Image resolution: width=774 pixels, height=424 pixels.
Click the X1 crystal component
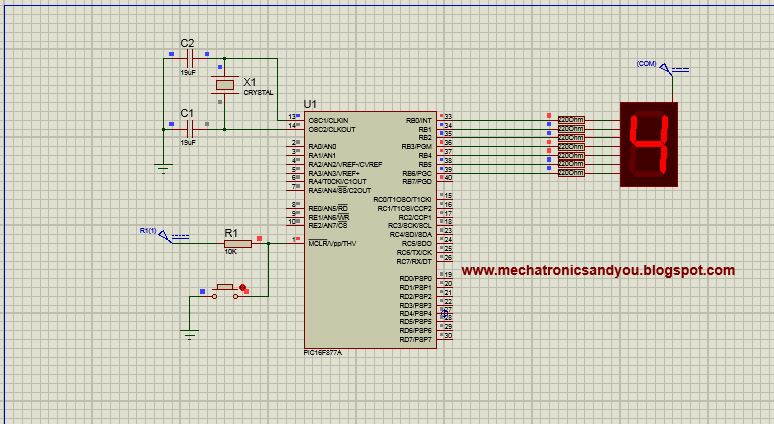click(x=225, y=85)
